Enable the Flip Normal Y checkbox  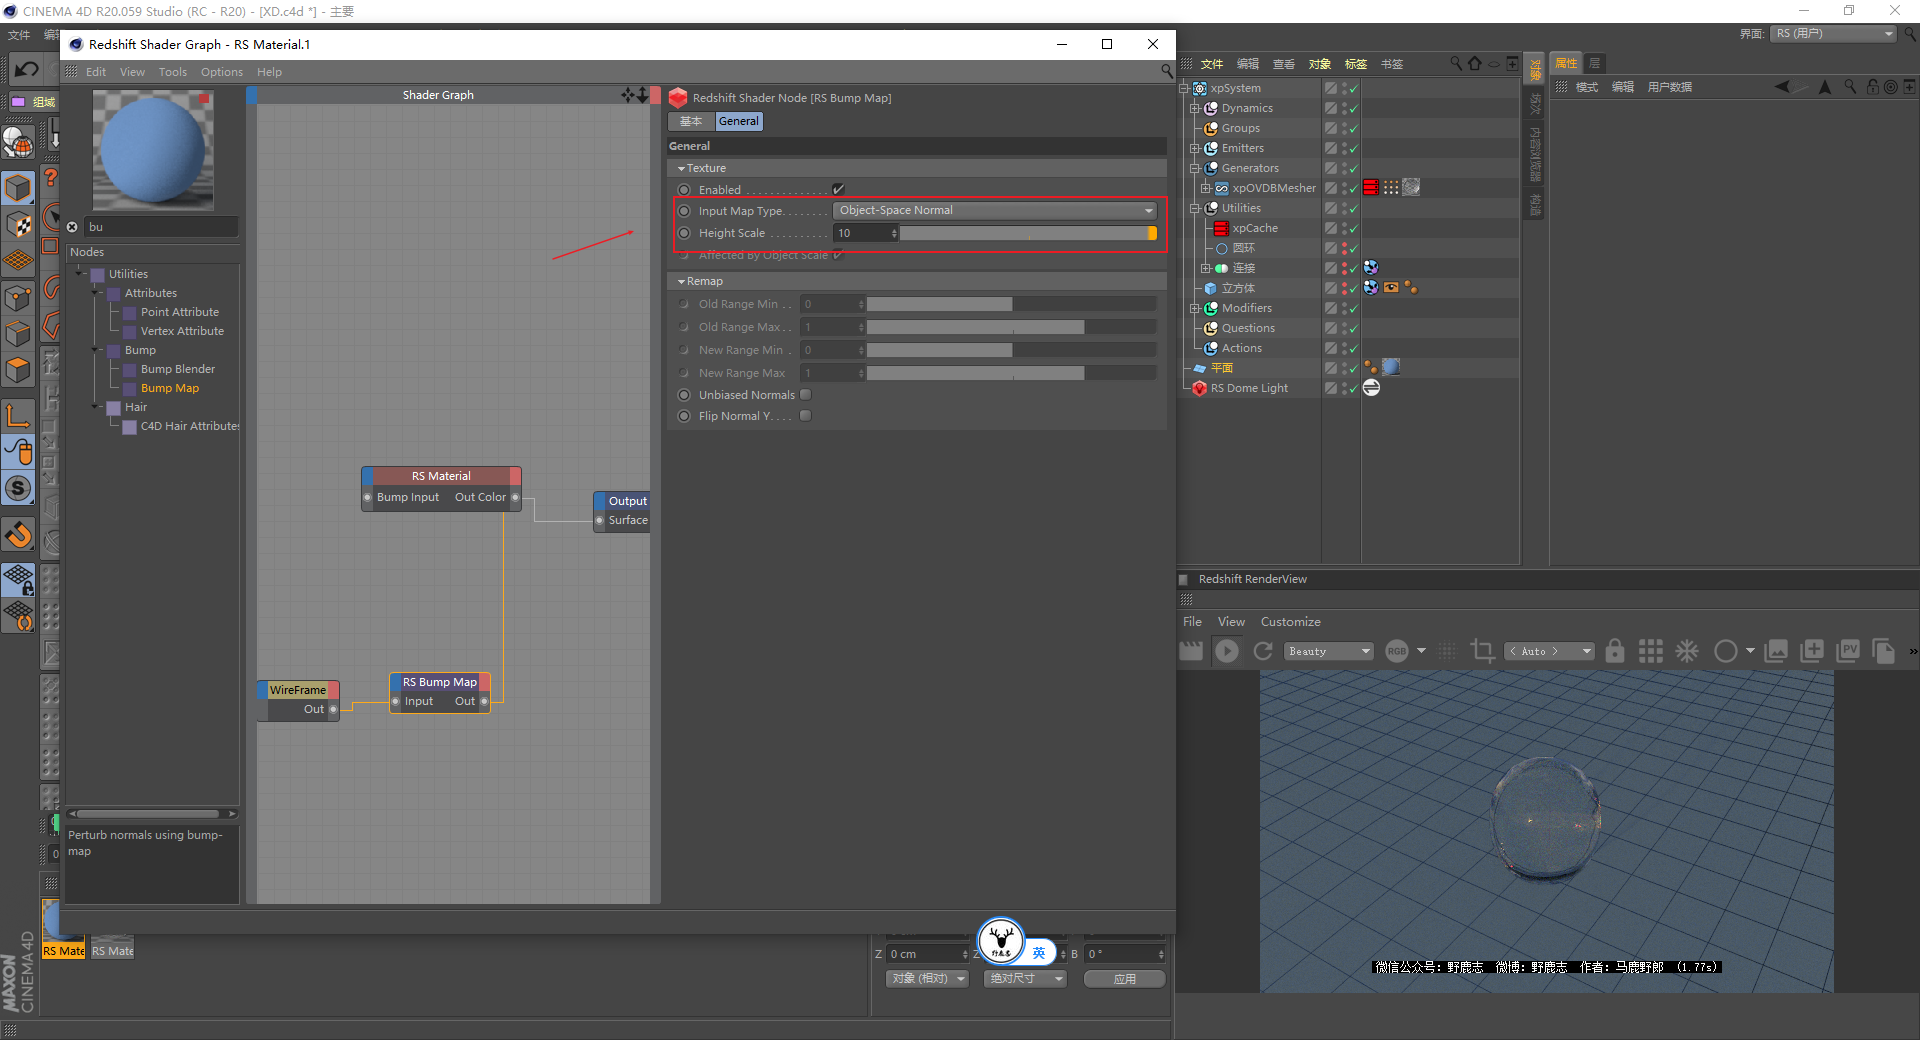coord(806,416)
